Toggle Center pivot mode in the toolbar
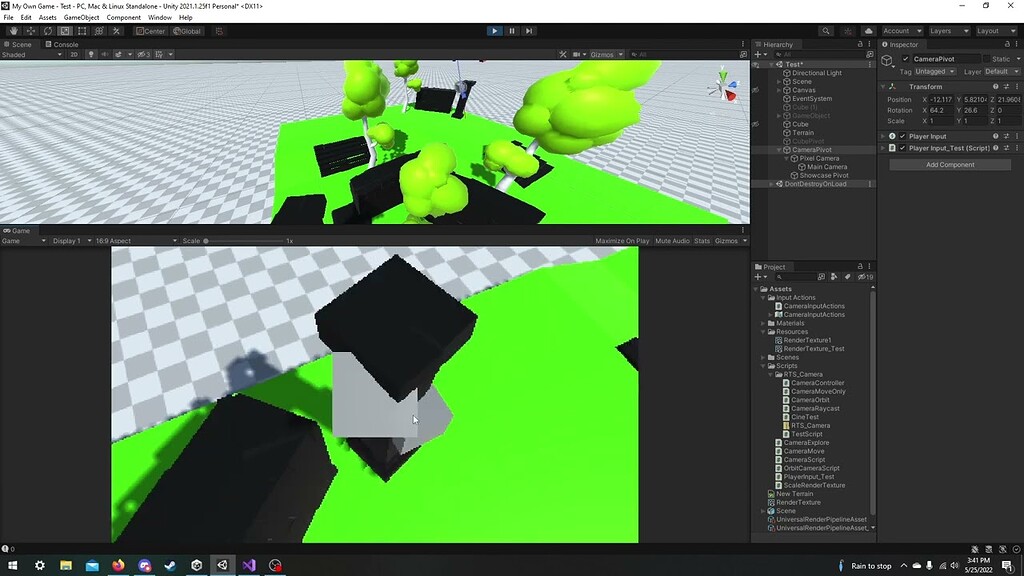The width and height of the screenshot is (1024, 576). point(152,31)
